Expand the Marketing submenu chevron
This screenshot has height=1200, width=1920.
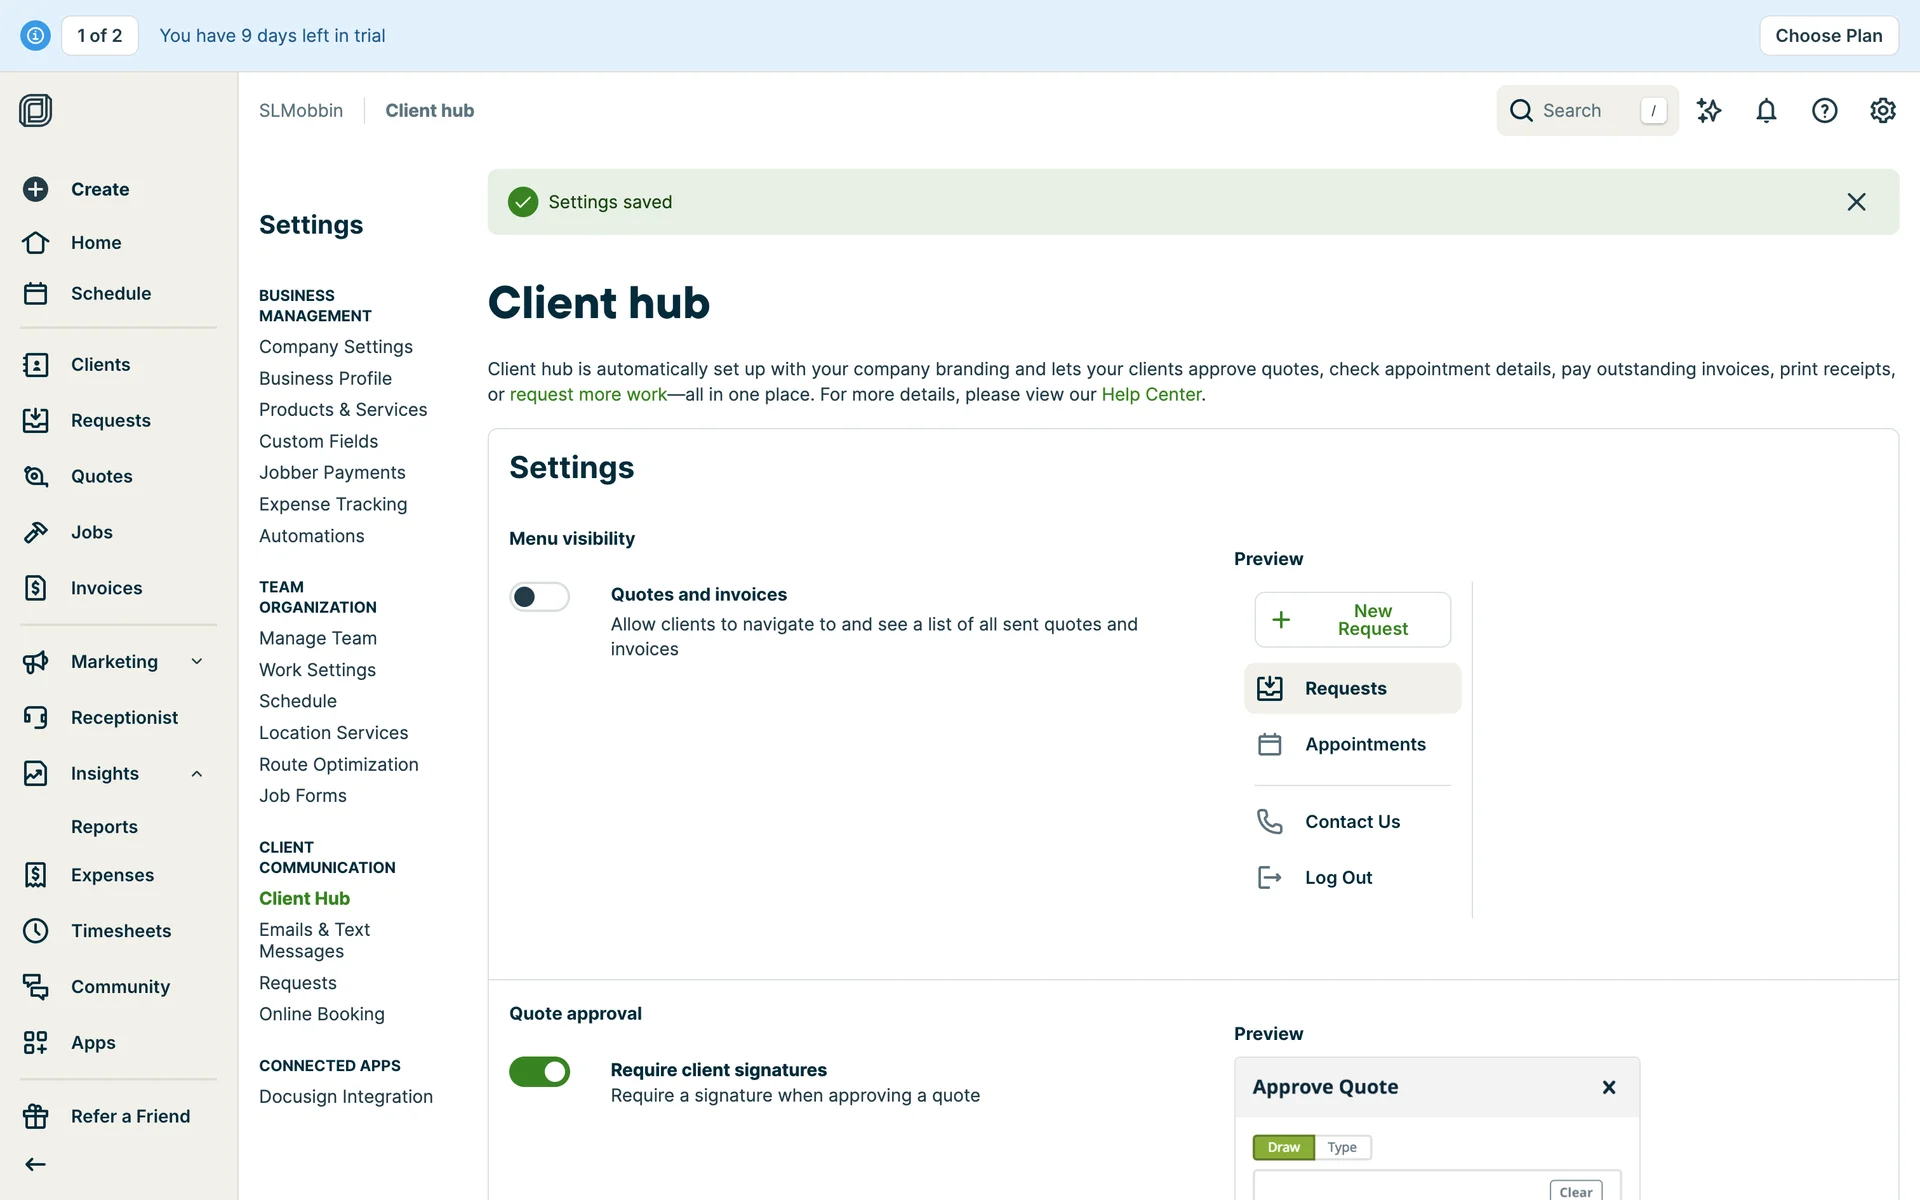pyautogui.click(x=197, y=661)
